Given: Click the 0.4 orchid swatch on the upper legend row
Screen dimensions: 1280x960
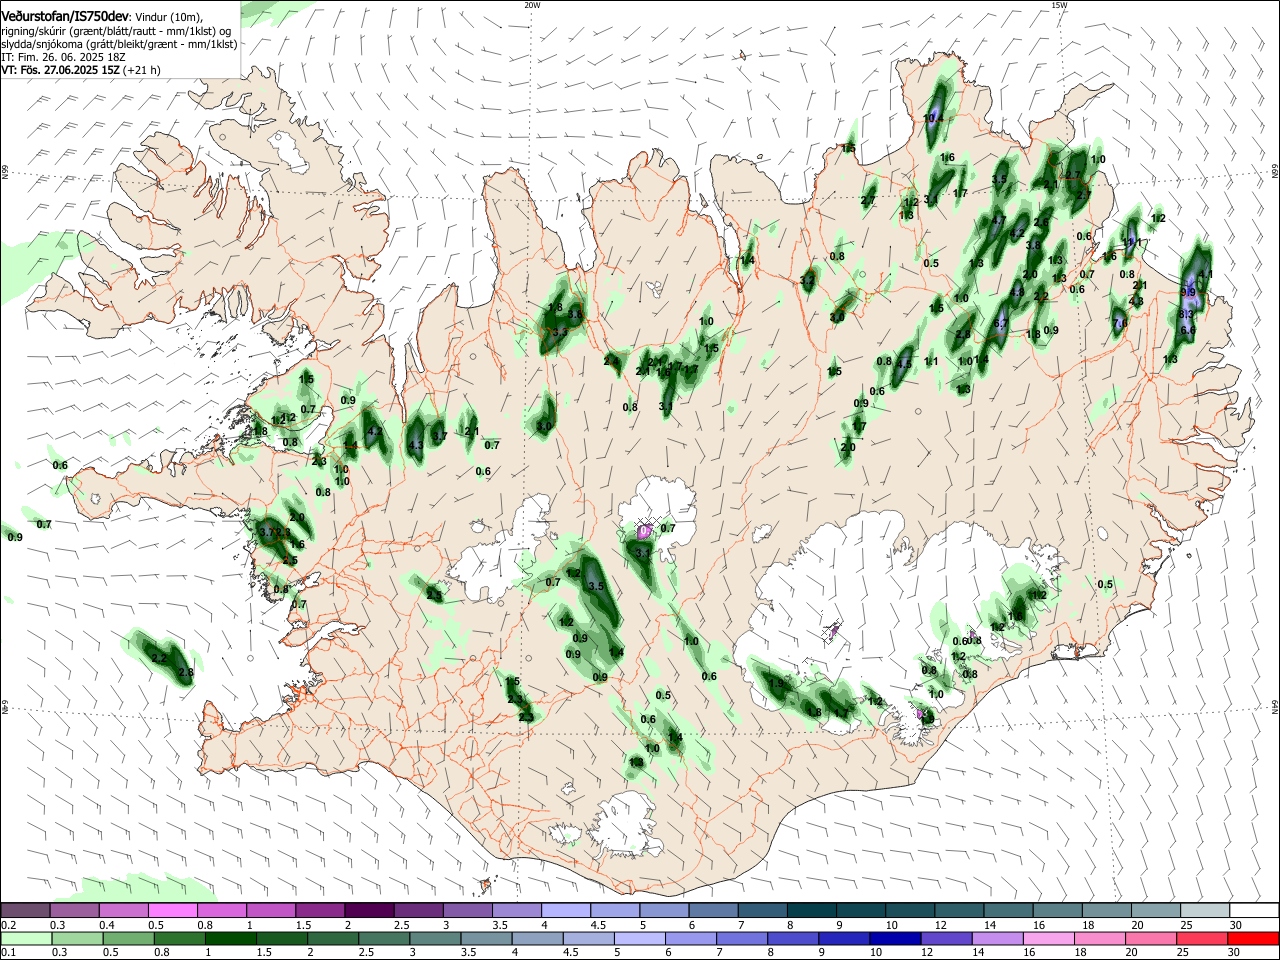Looking at the screenshot, I should pos(124,911).
